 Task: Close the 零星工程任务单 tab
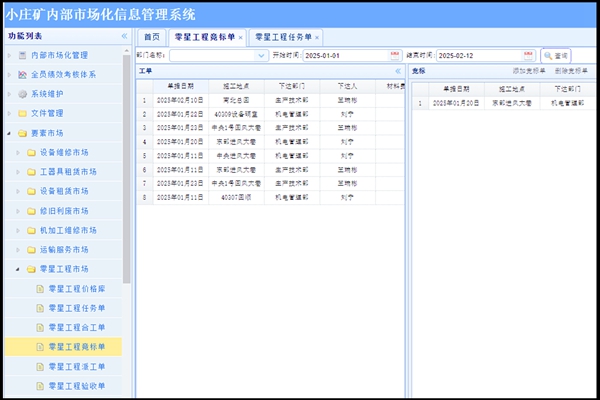coord(317,37)
